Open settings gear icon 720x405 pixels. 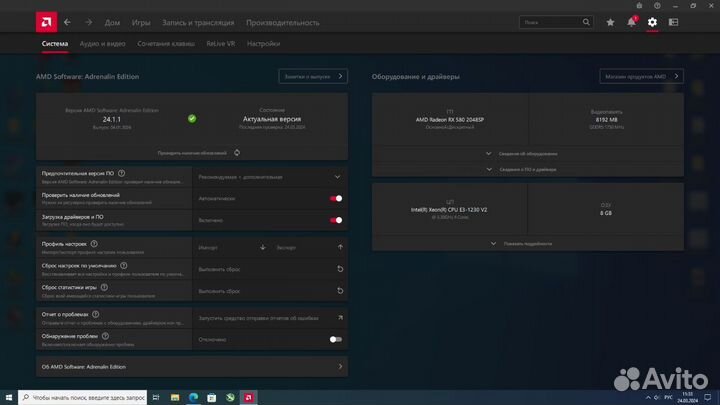coord(652,22)
